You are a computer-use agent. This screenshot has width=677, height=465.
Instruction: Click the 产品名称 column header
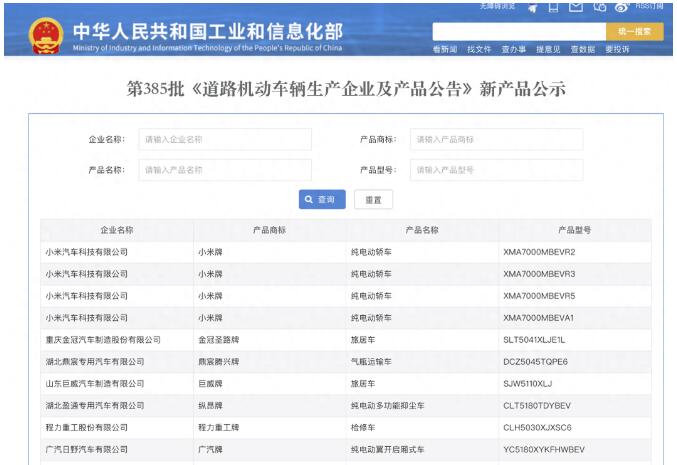coord(422,230)
